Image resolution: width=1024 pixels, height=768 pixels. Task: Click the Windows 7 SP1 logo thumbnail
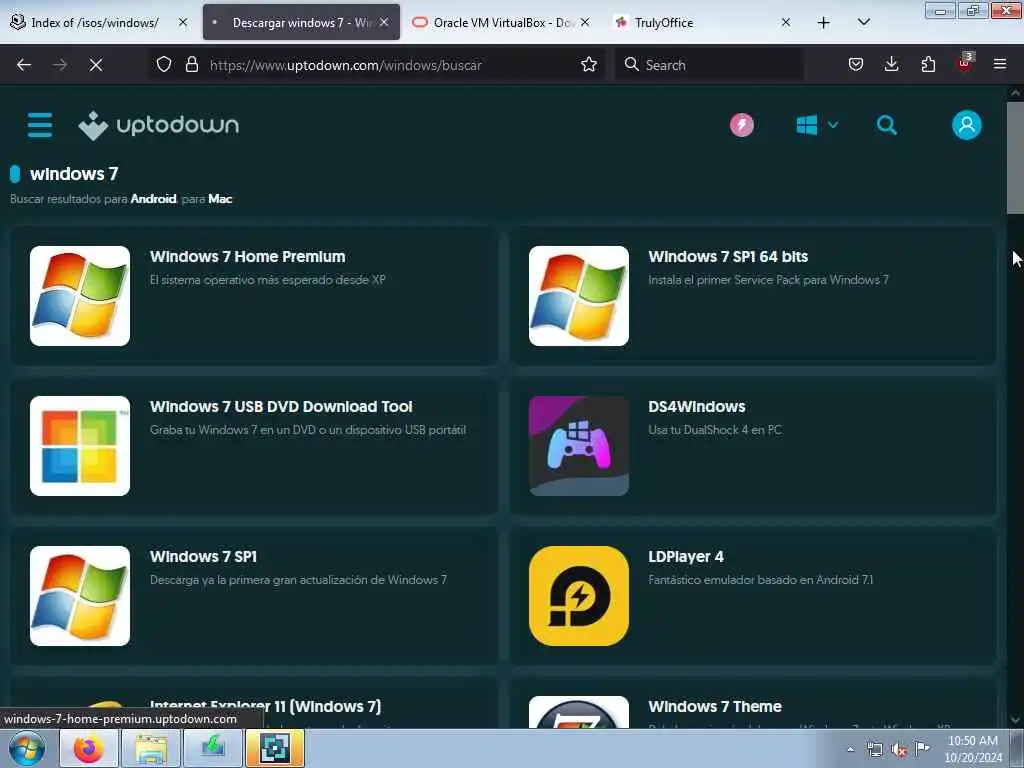[x=80, y=596]
